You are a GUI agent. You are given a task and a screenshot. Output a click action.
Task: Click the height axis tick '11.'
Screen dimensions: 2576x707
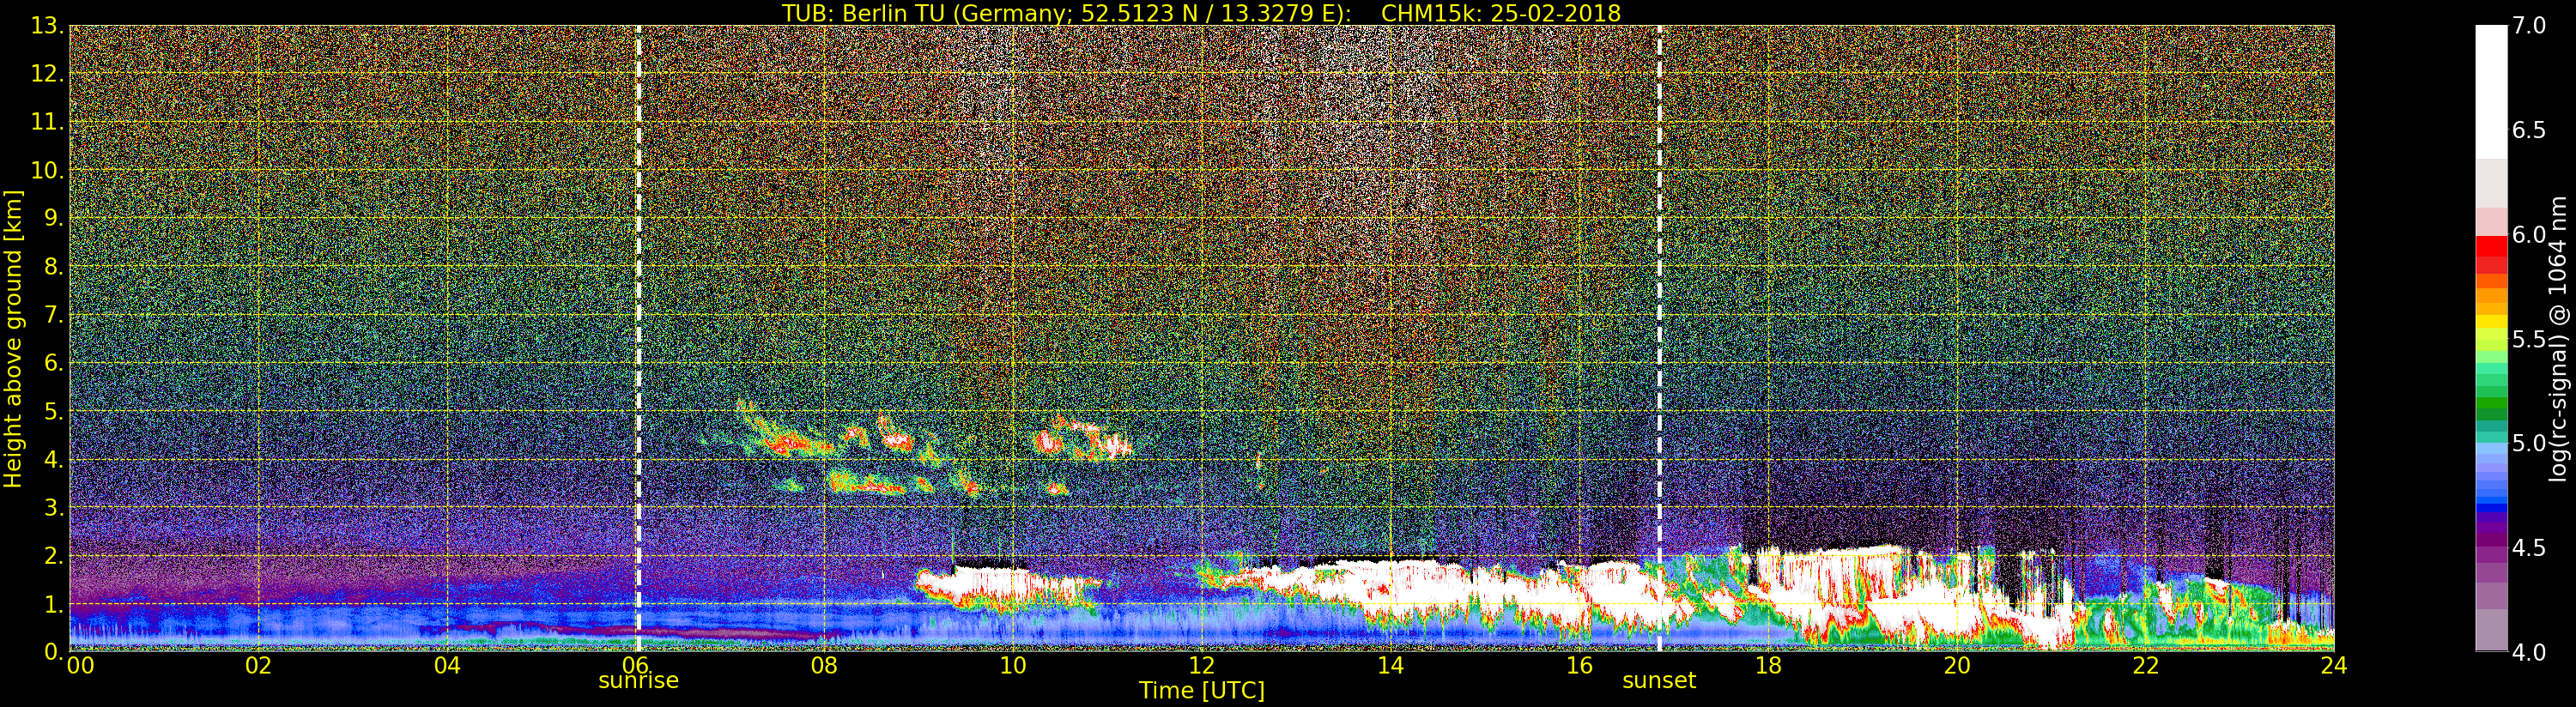pos(47,122)
